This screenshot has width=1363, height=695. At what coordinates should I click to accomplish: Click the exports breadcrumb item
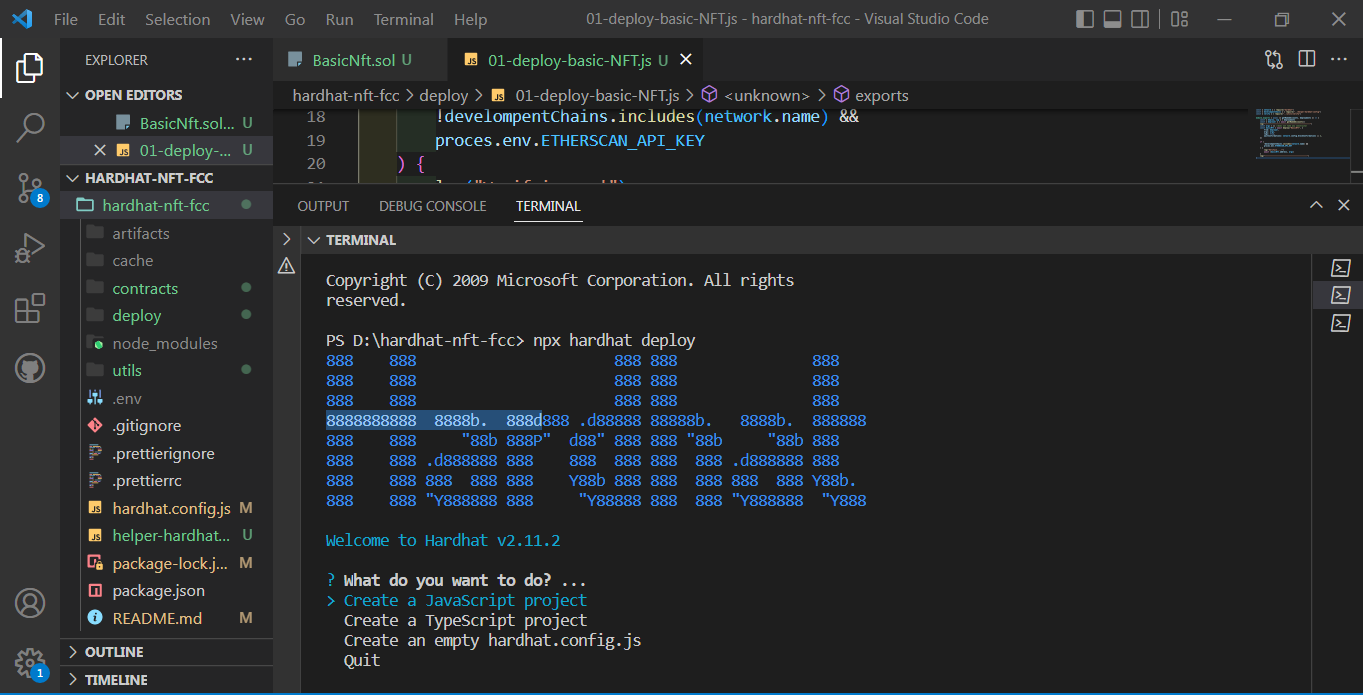coord(882,96)
